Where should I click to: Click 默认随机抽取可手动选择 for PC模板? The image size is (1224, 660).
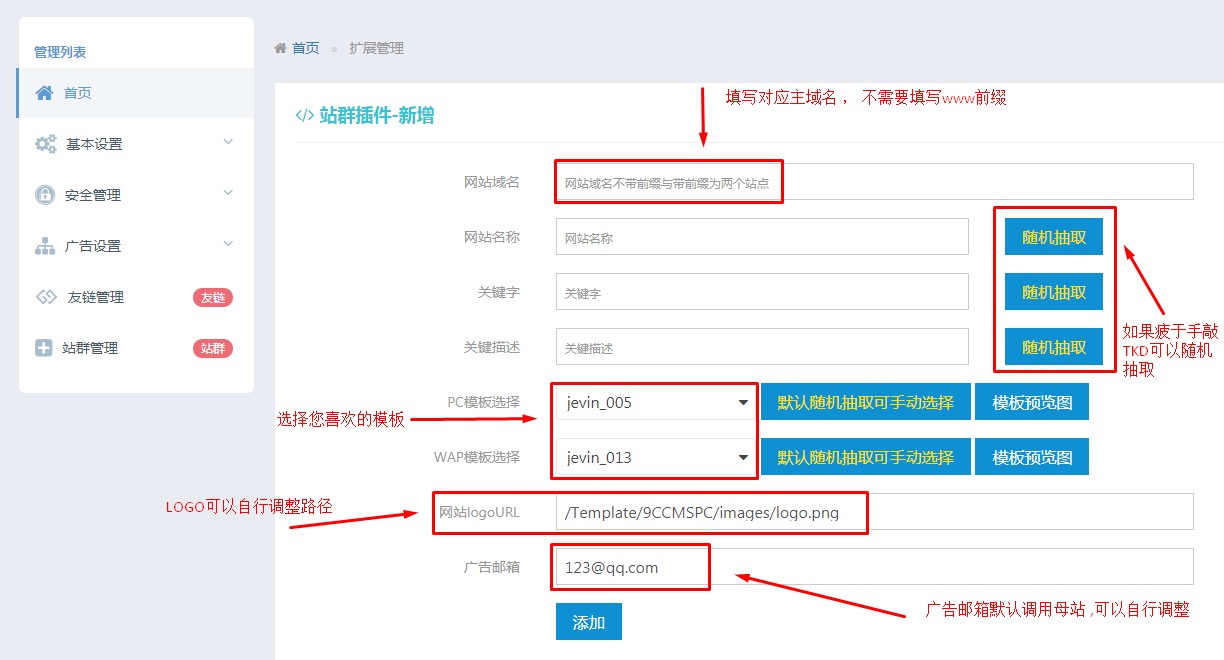[866, 402]
